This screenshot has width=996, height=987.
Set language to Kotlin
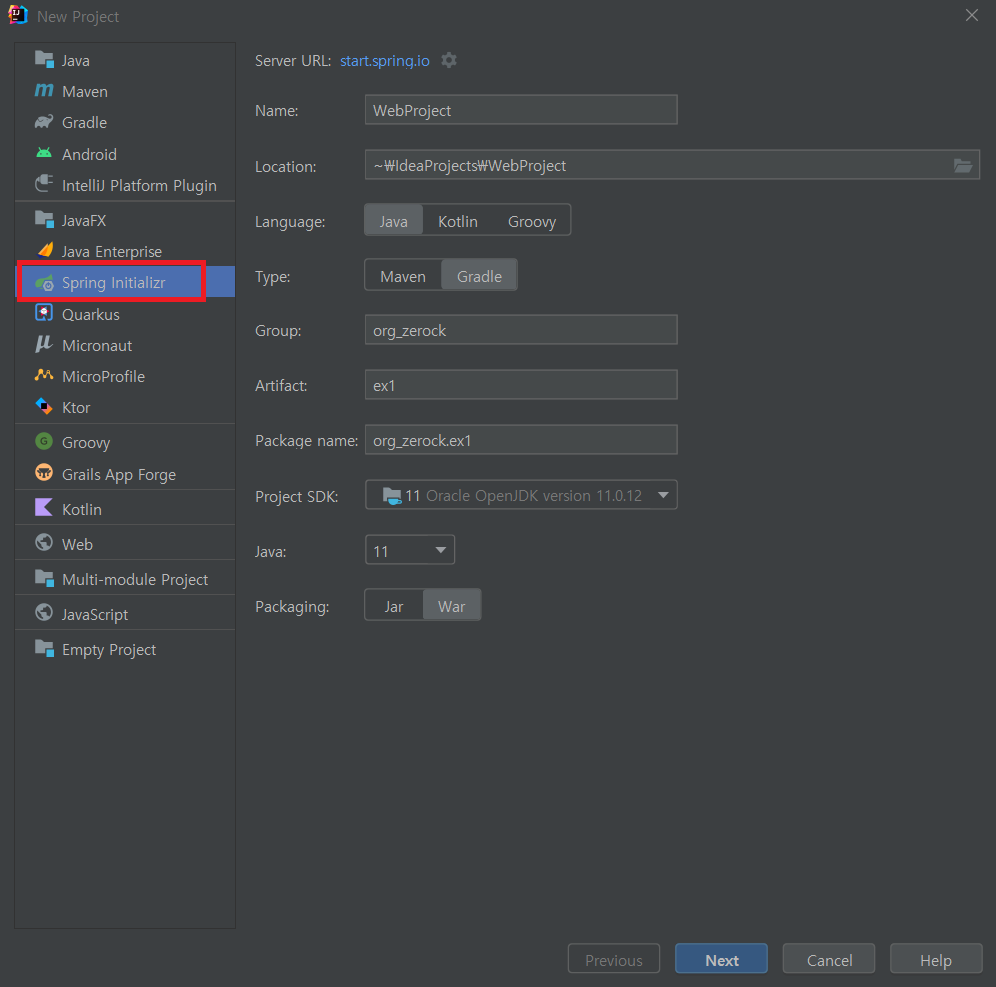[x=457, y=220]
